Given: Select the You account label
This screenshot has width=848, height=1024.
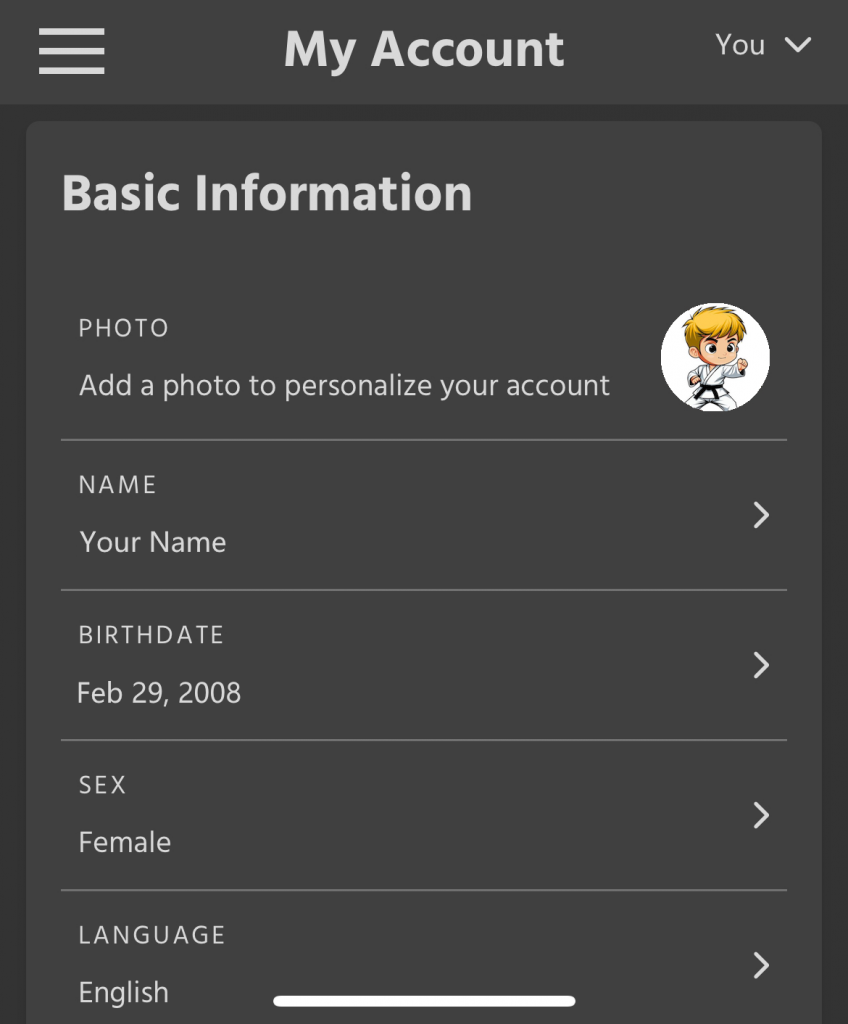Looking at the screenshot, I should pos(740,45).
